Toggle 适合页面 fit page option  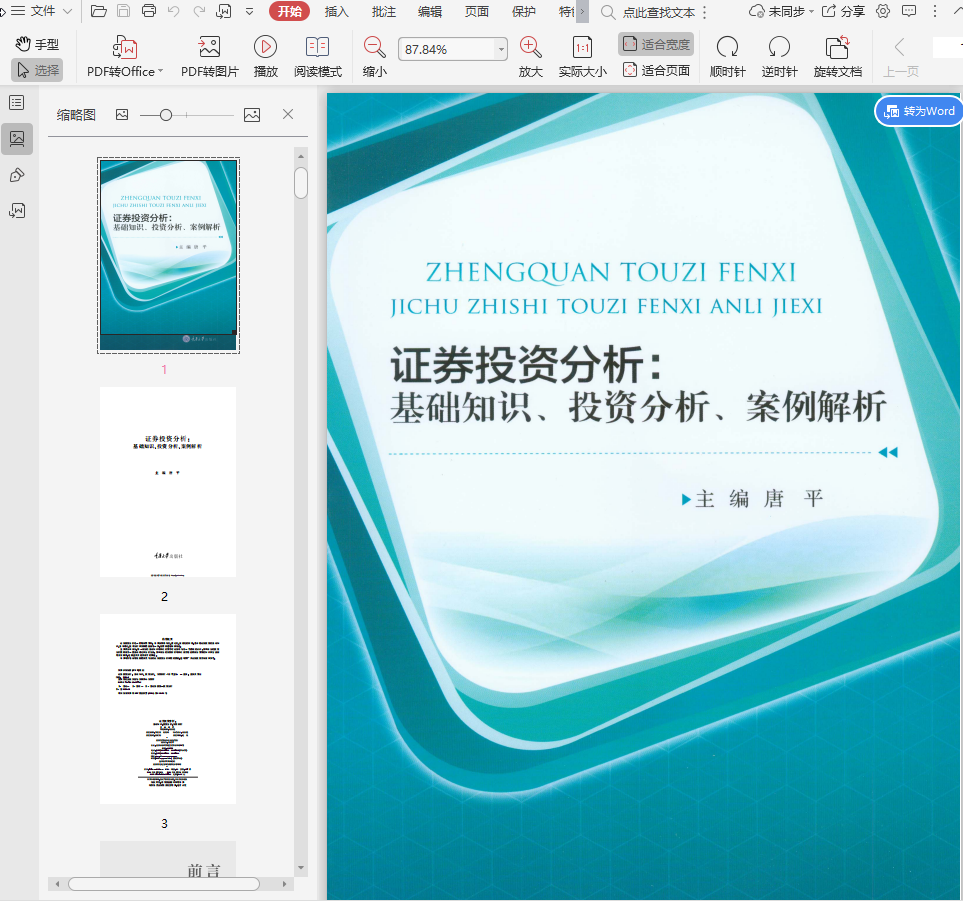pyautogui.click(x=656, y=70)
